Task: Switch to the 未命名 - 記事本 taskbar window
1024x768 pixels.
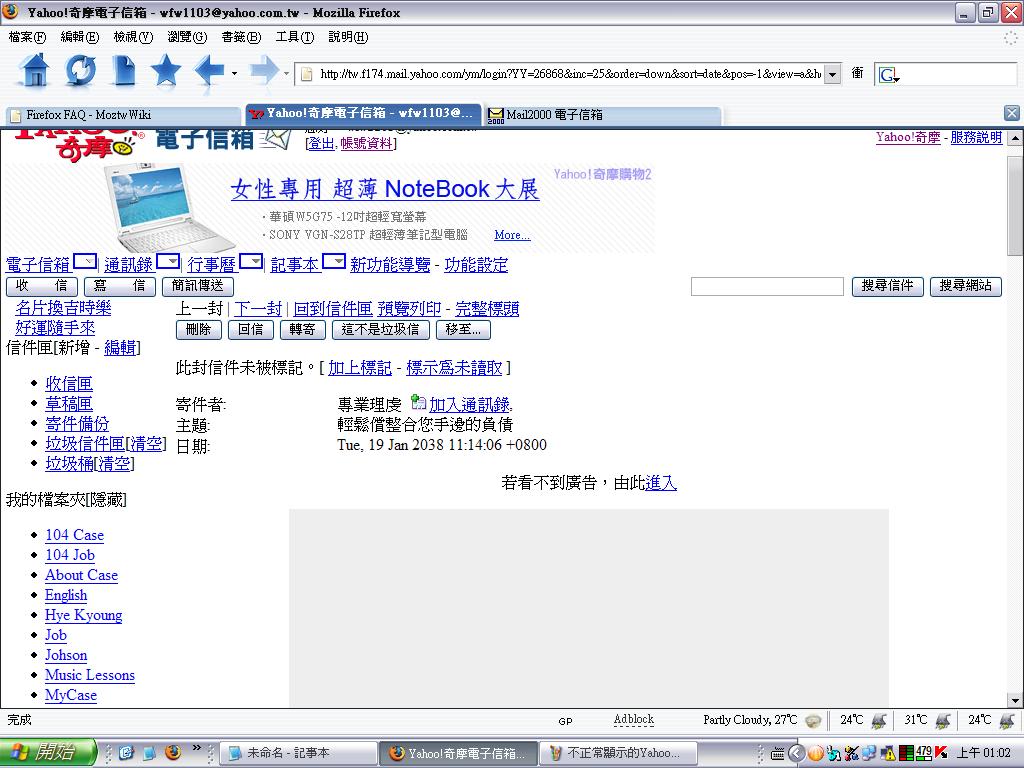Action: 298,753
